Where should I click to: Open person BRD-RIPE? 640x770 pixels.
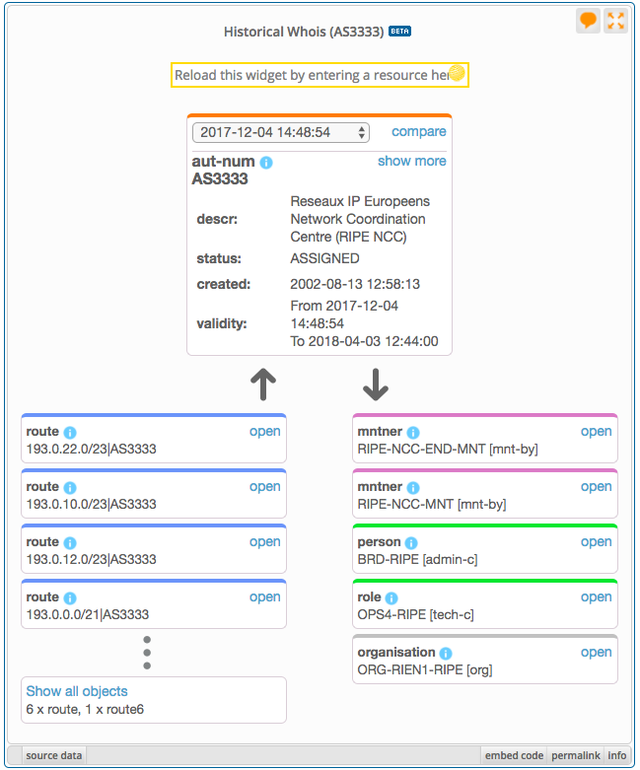point(596,542)
